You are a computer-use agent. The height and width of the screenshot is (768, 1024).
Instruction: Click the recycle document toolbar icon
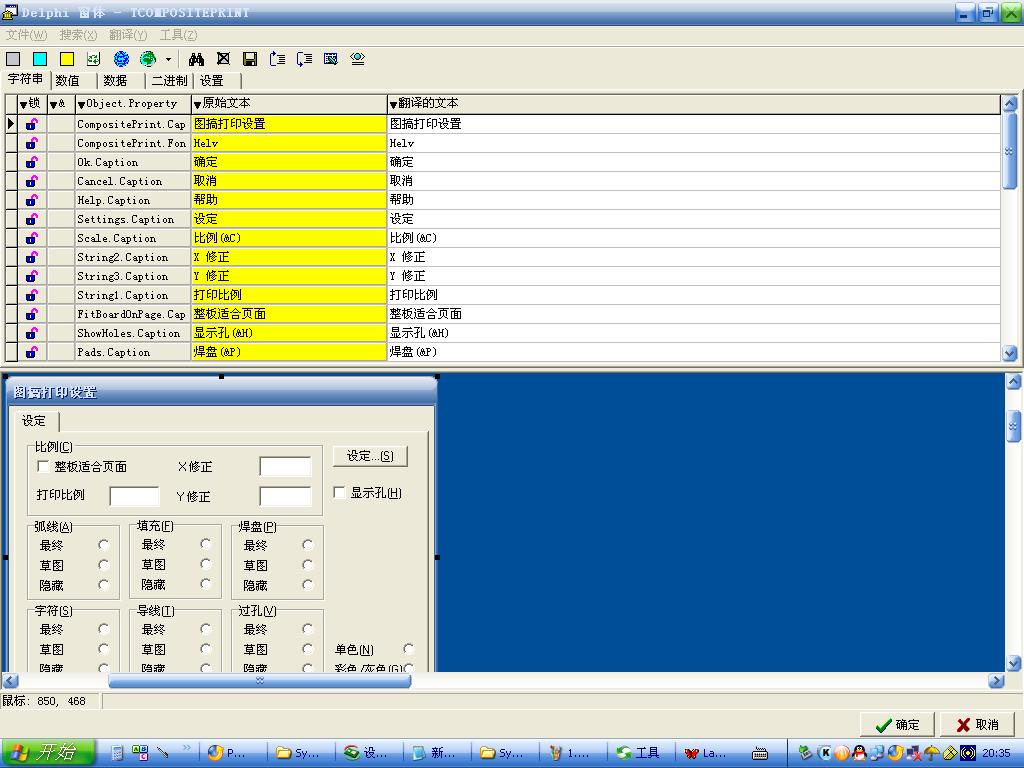pyautogui.click(x=93, y=59)
